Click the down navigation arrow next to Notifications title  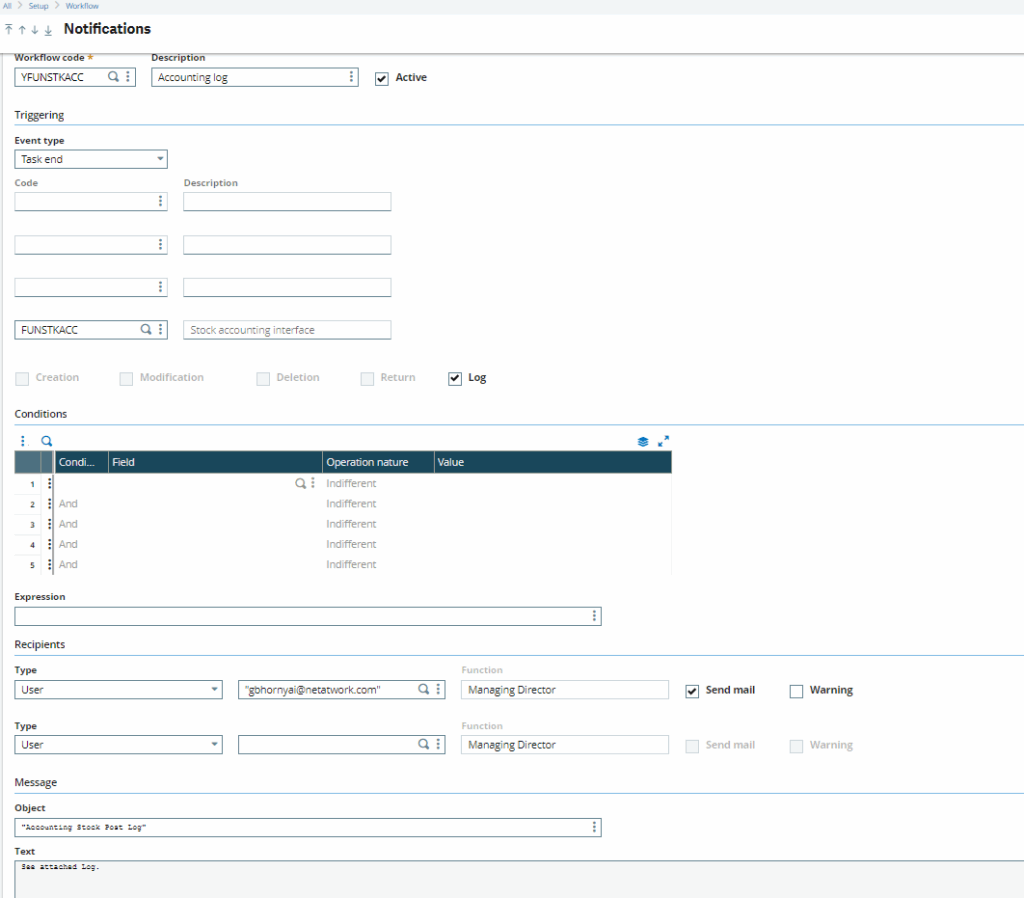point(34,29)
